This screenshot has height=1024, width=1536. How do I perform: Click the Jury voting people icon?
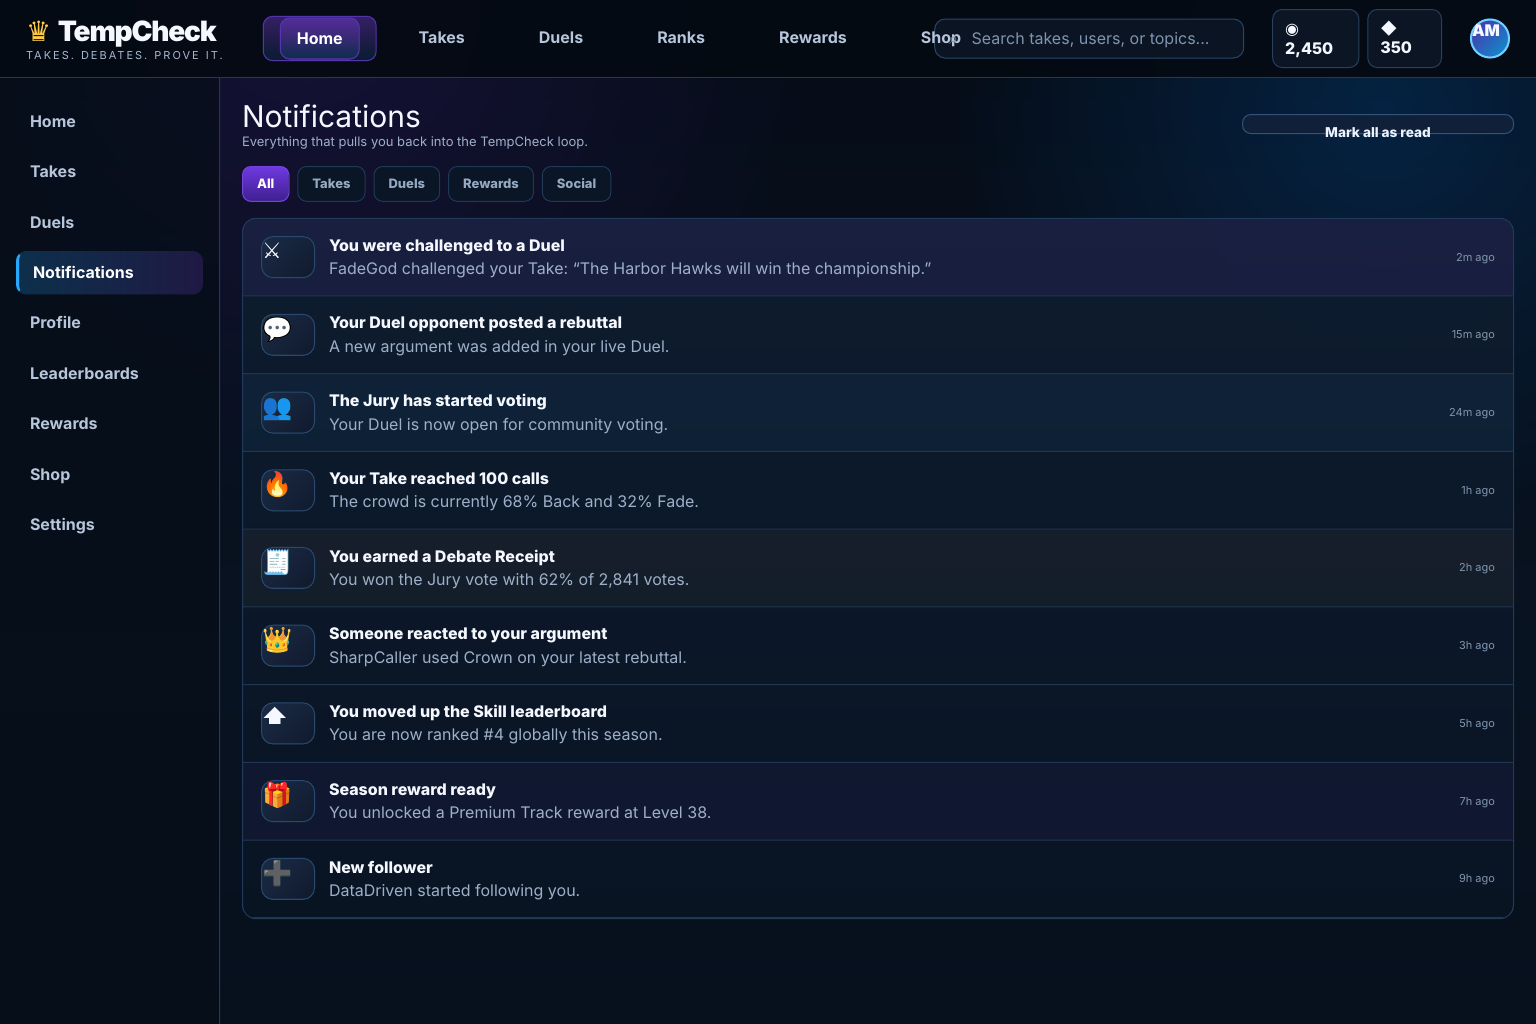click(x=288, y=412)
